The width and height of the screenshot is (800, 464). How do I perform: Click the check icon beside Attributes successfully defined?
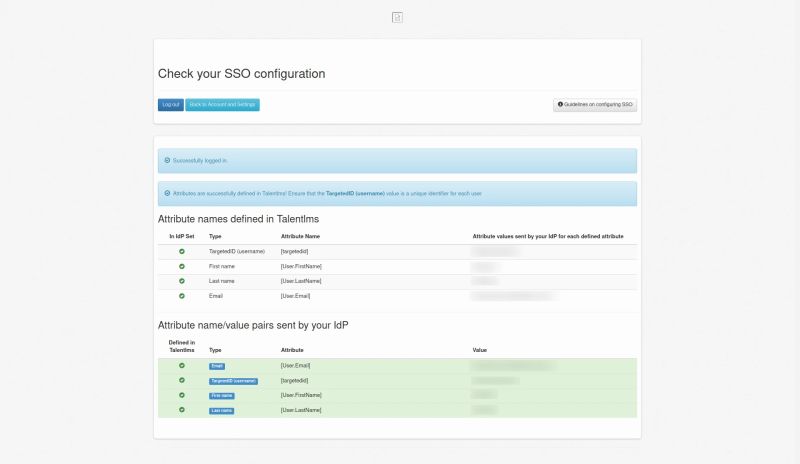coord(167,193)
